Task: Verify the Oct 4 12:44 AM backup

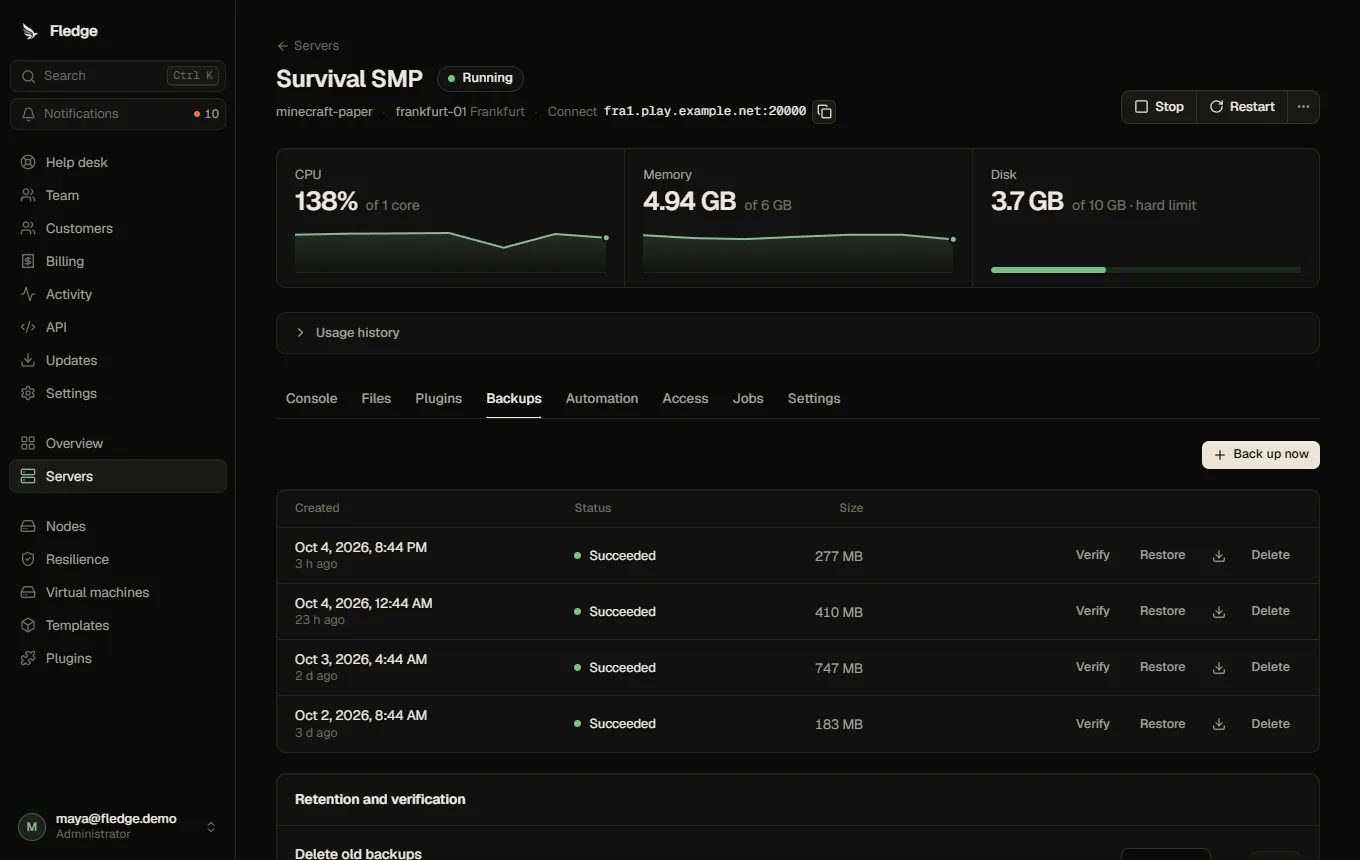Action: [x=1092, y=611]
